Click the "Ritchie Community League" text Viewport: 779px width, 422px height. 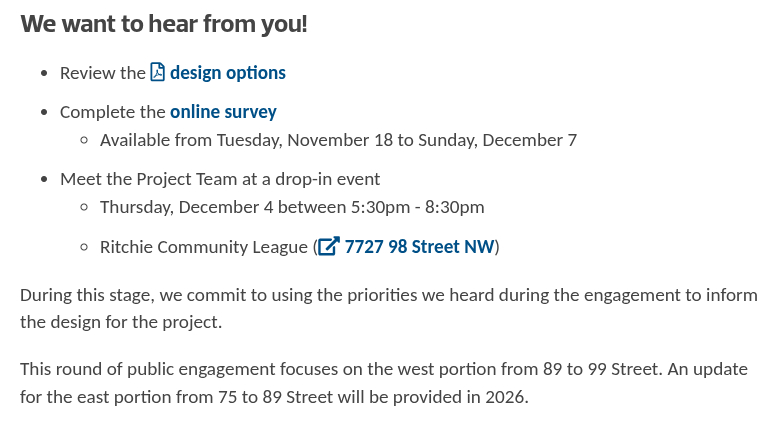click(x=203, y=247)
